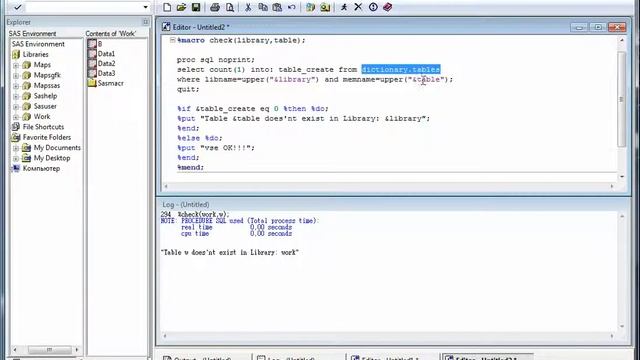The height and width of the screenshot is (360, 640).
Task: Click the editor vertical scrollbar thumb
Action: tap(622, 99)
